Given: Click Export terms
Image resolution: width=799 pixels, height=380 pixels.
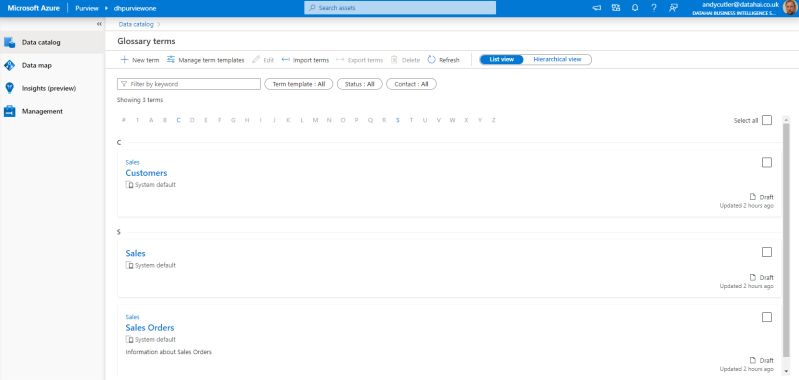Looking at the screenshot, I should pos(359,60).
